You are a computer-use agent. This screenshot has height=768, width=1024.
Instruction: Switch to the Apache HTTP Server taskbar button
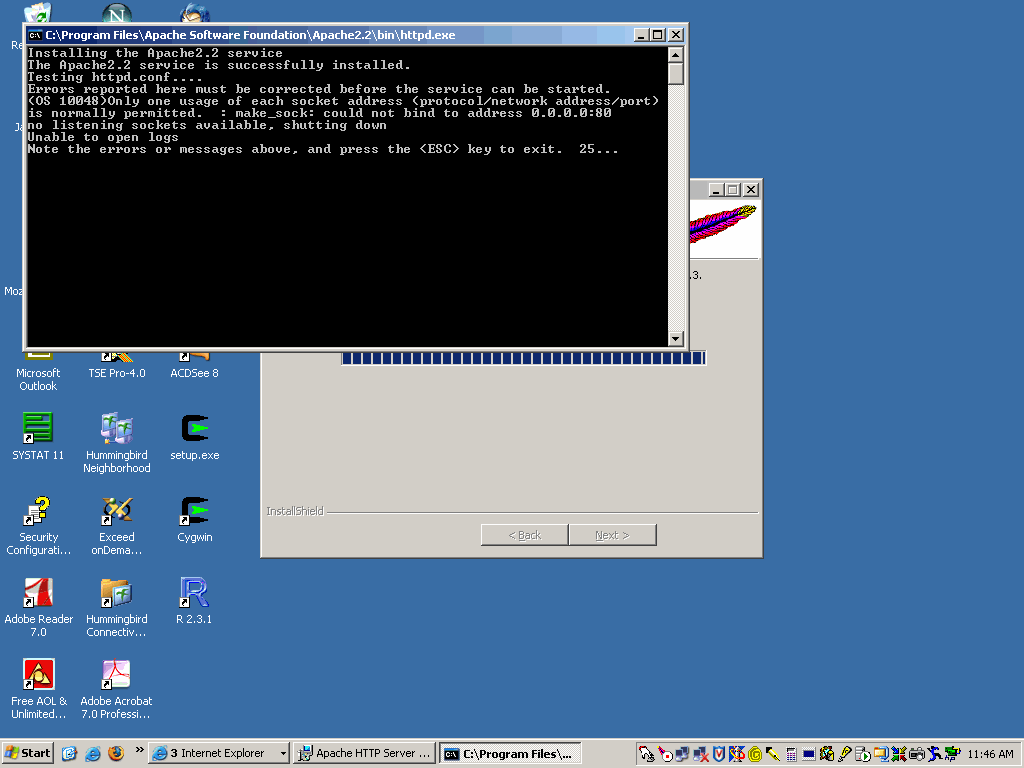tap(364, 754)
